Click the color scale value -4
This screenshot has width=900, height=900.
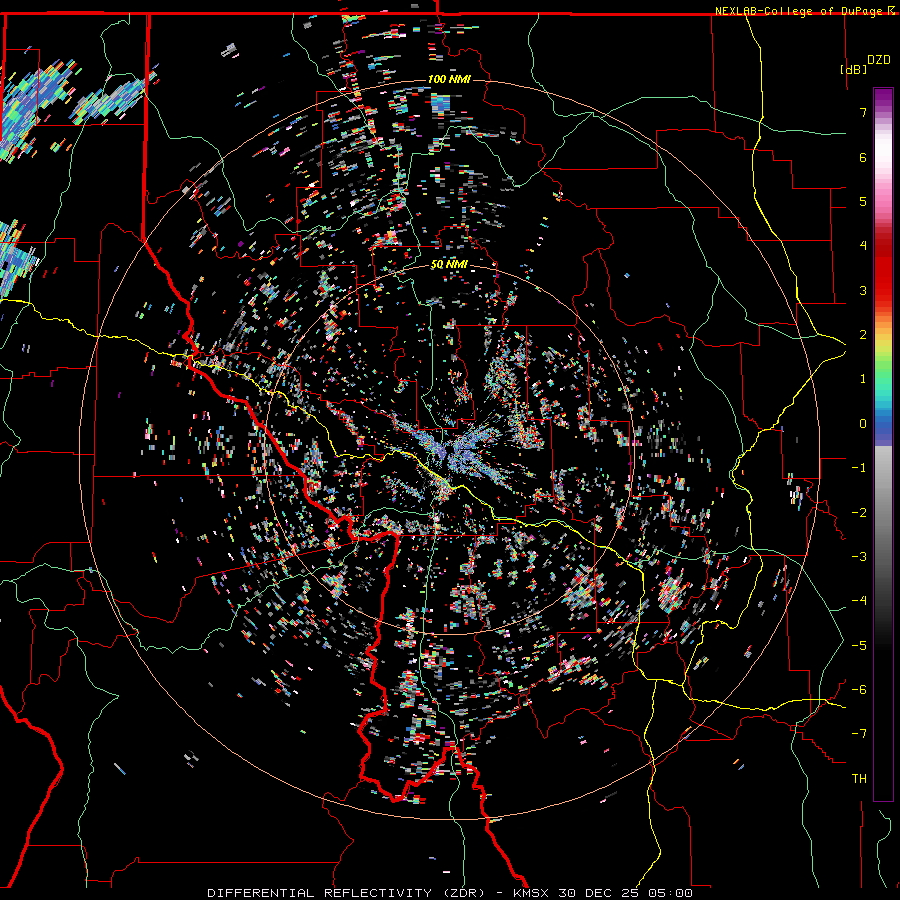click(859, 601)
